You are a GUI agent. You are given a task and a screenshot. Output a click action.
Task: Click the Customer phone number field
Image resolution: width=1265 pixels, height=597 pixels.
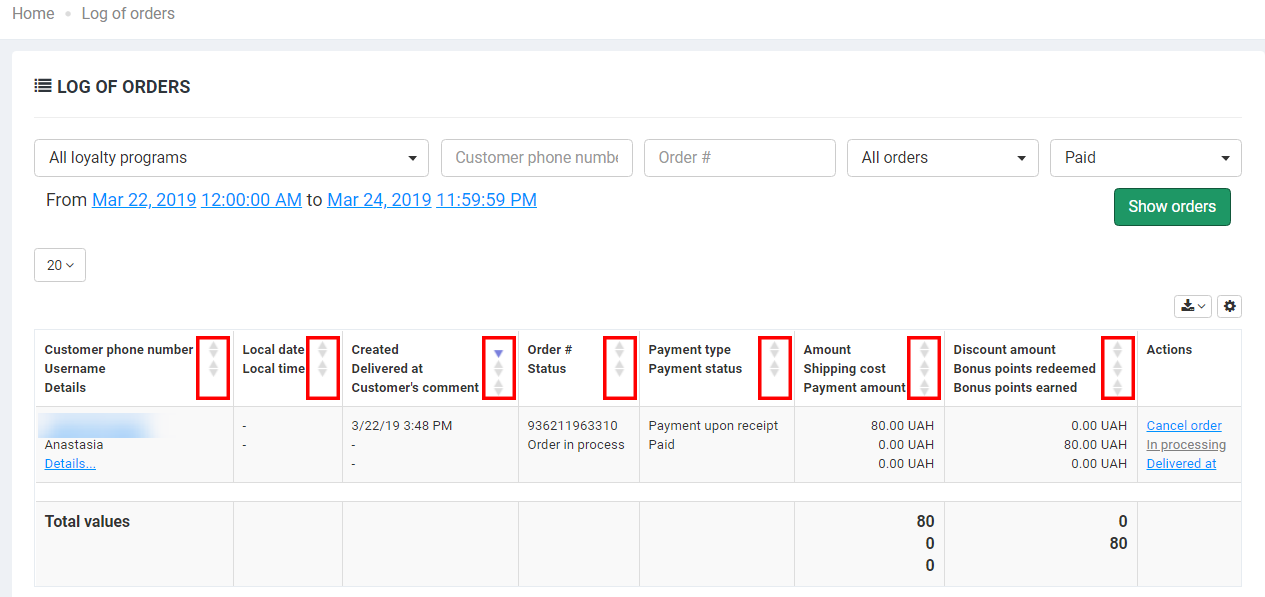pos(536,158)
